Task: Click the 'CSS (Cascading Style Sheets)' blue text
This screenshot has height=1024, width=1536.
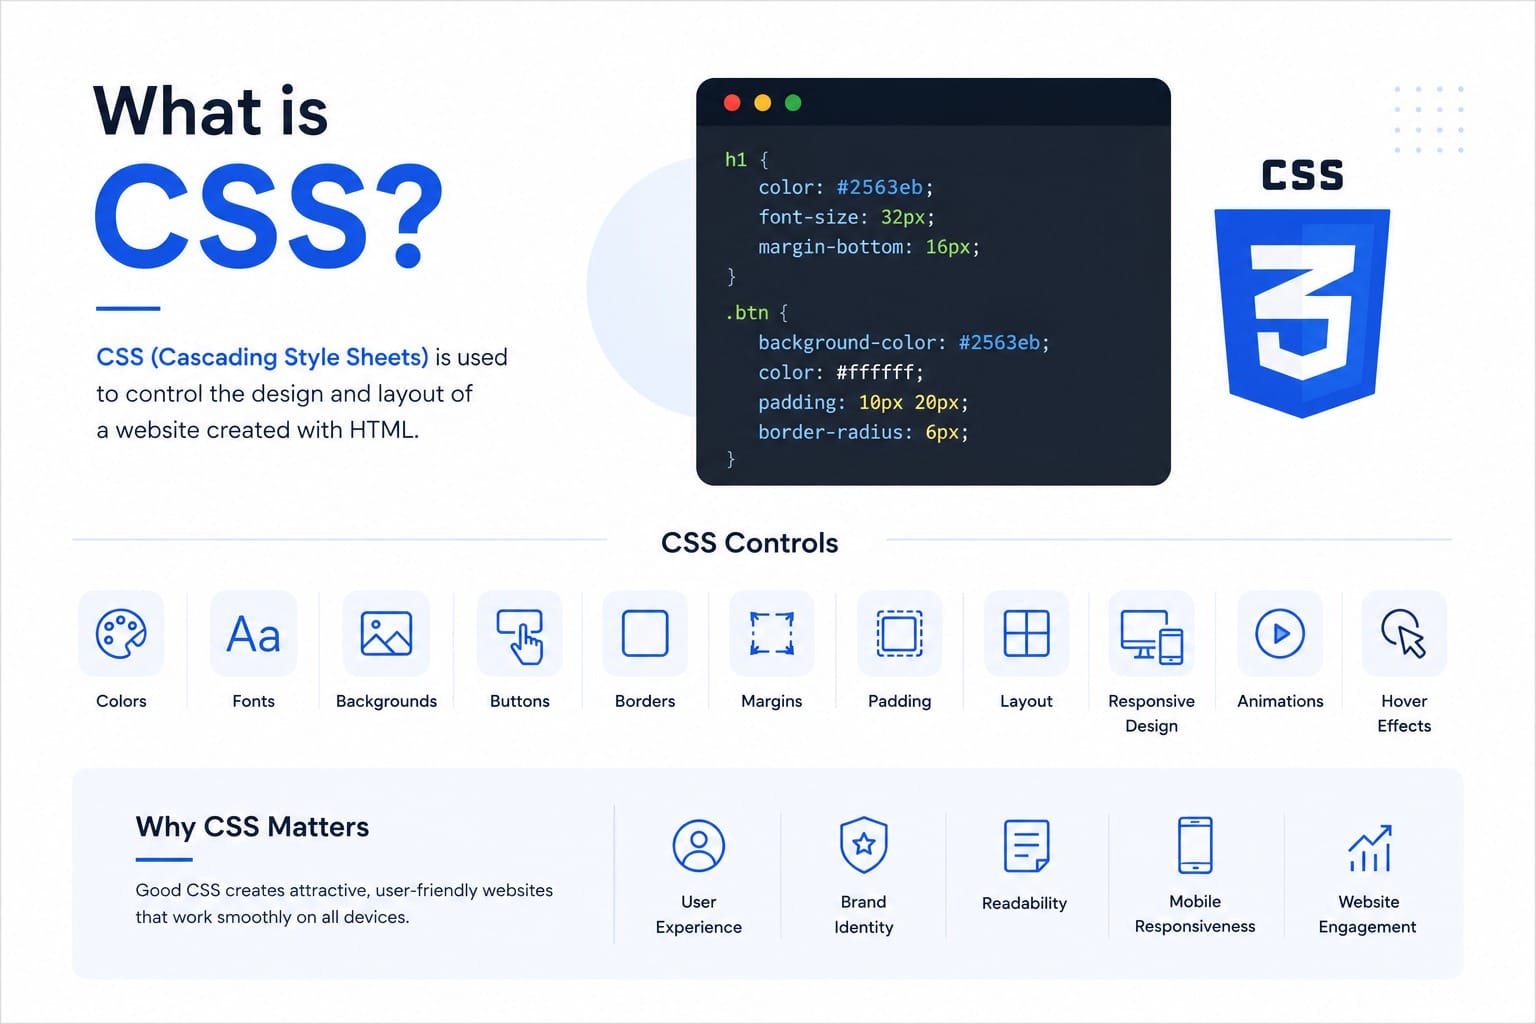Action: coord(262,357)
